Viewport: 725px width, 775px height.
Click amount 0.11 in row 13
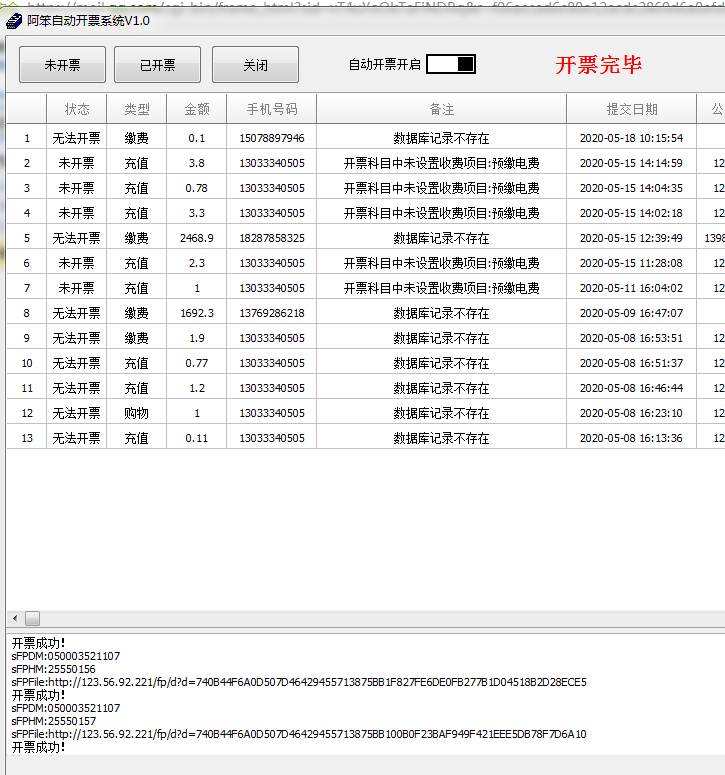click(197, 438)
